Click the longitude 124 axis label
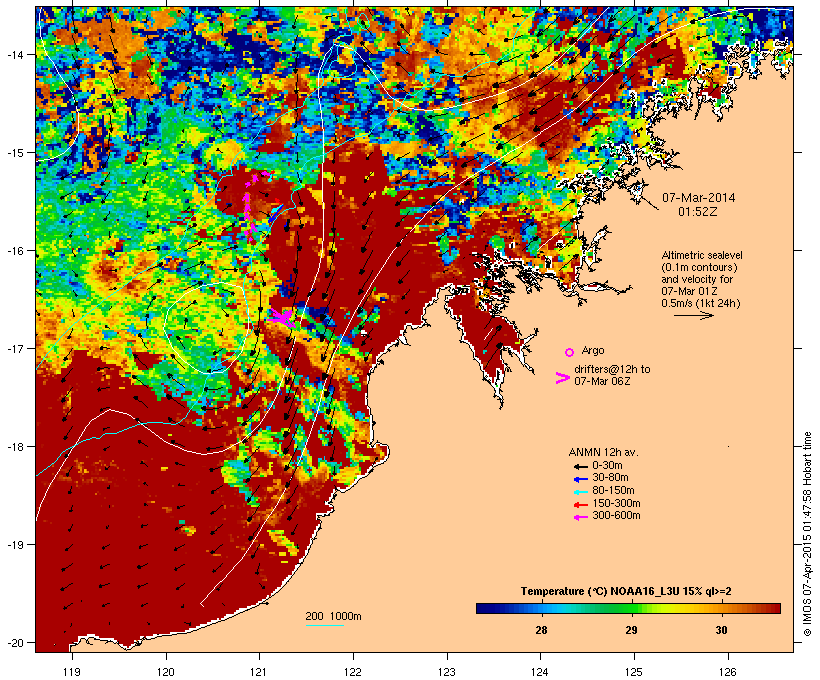820x680 pixels. 540,672
